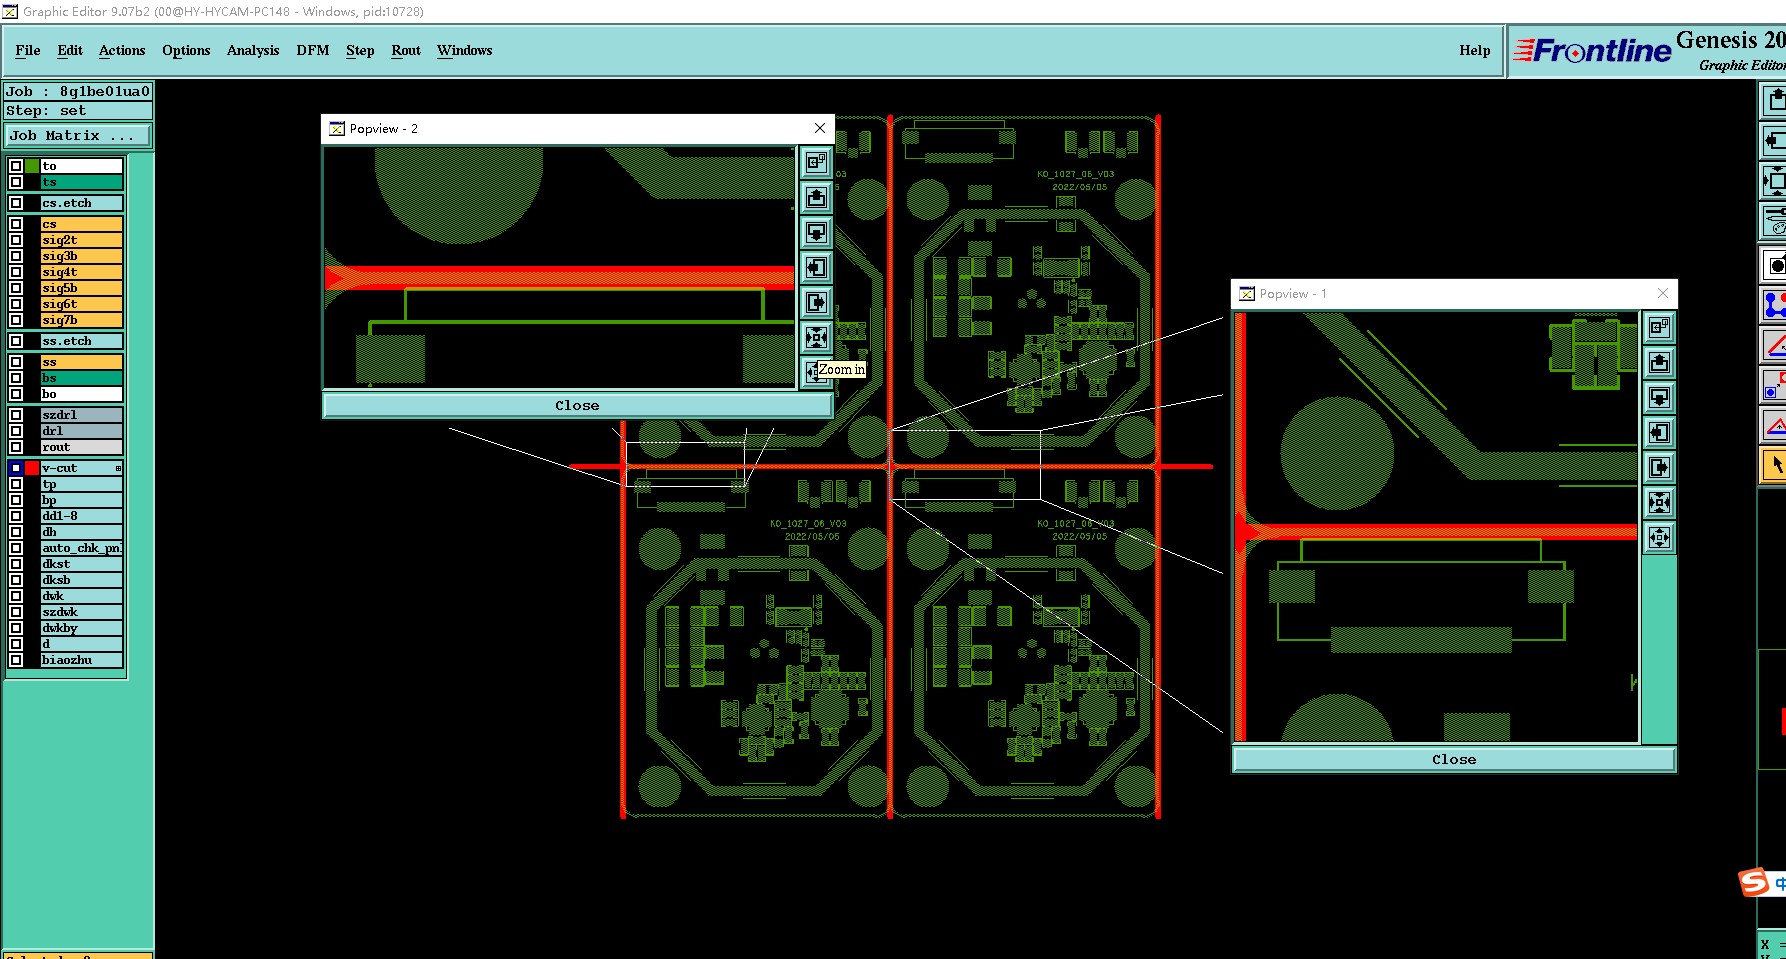
Task: Open the Actions menu
Action: tap(122, 50)
